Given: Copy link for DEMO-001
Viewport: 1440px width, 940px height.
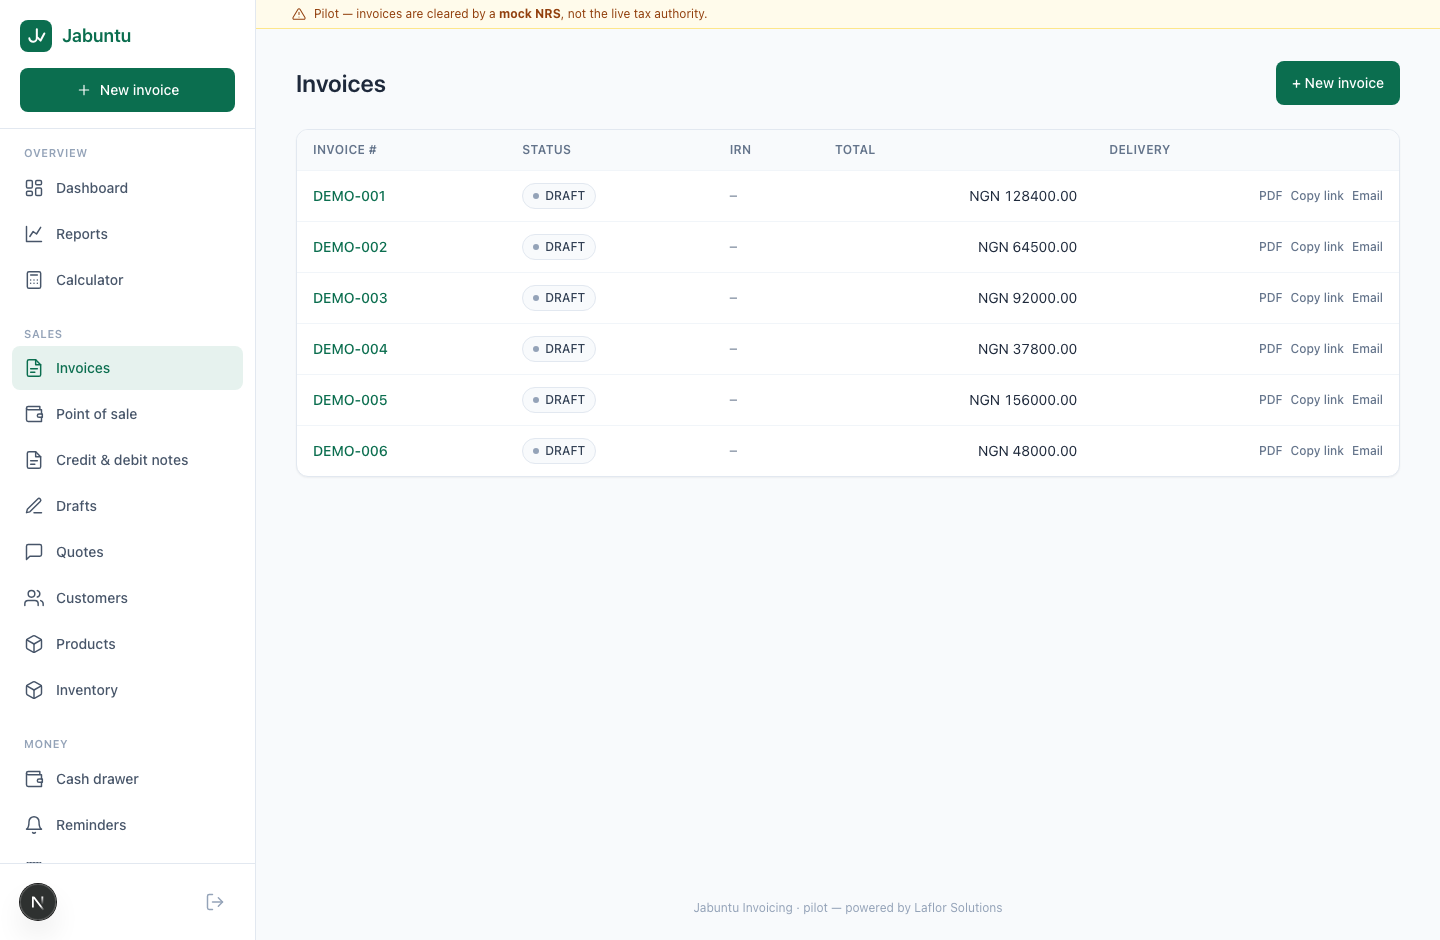Looking at the screenshot, I should click(1317, 196).
